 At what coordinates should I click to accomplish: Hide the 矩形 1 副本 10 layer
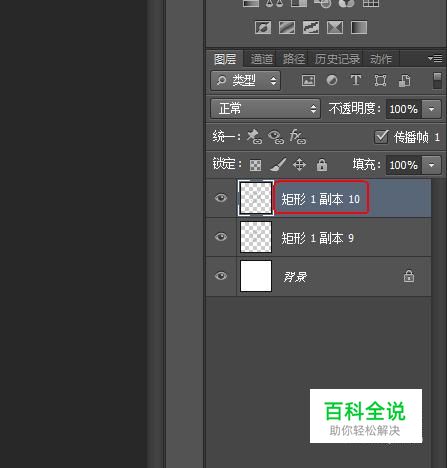point(221,198)
